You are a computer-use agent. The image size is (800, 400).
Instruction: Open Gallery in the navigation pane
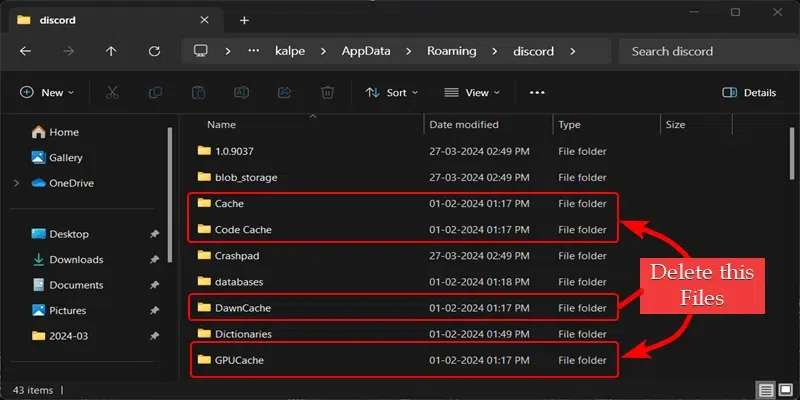pyautogui.click(x=57, y=158)
